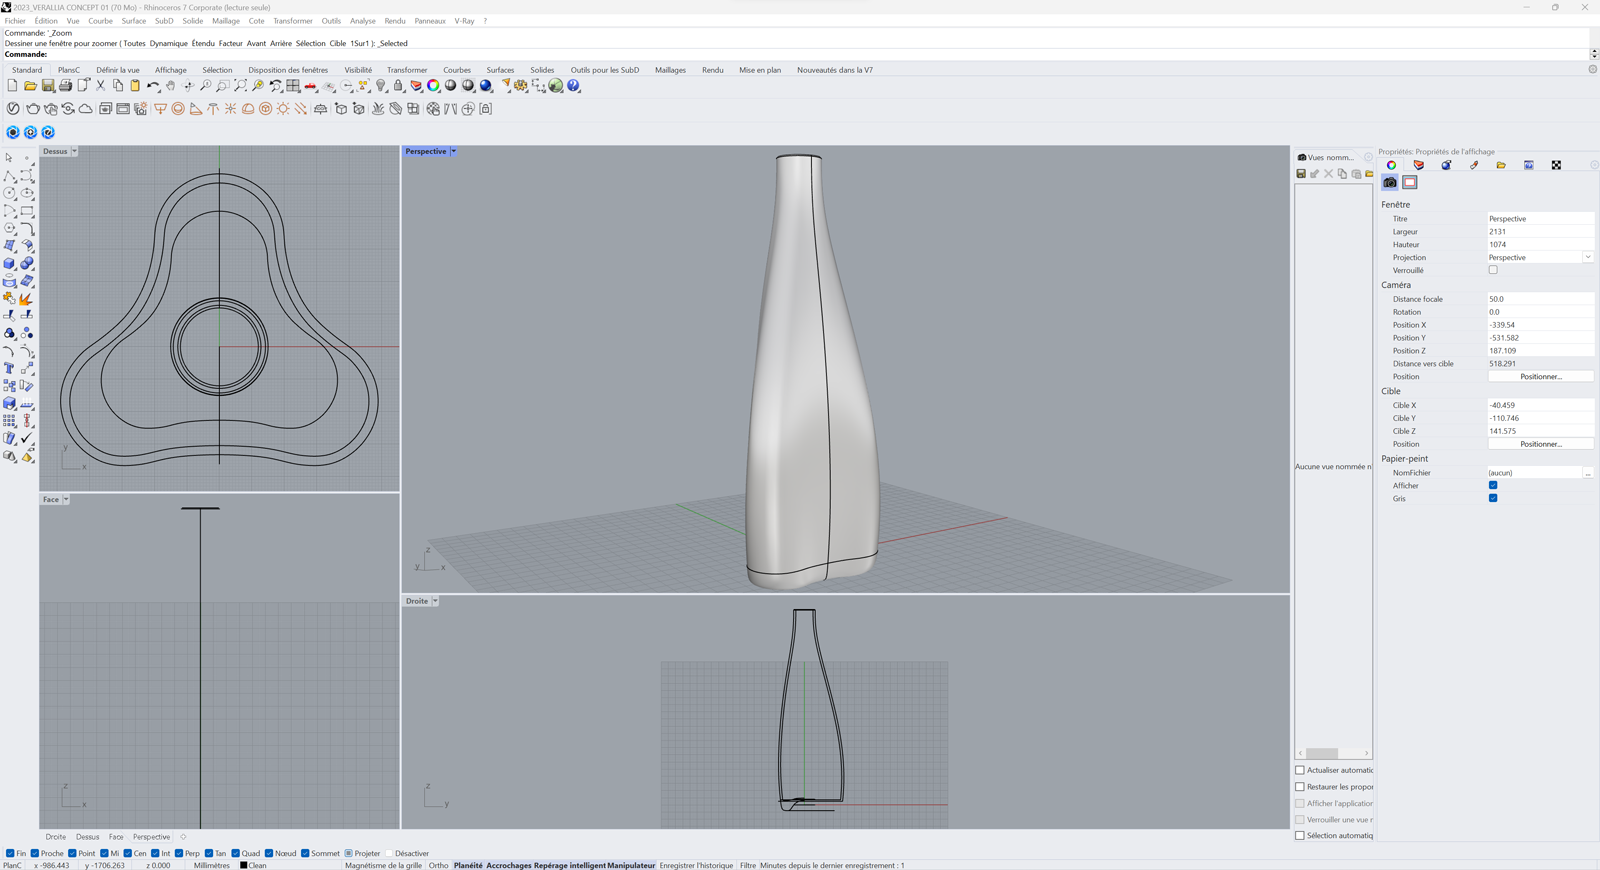
Task: Open the Fichier menu
Action: tap(15, 21)
